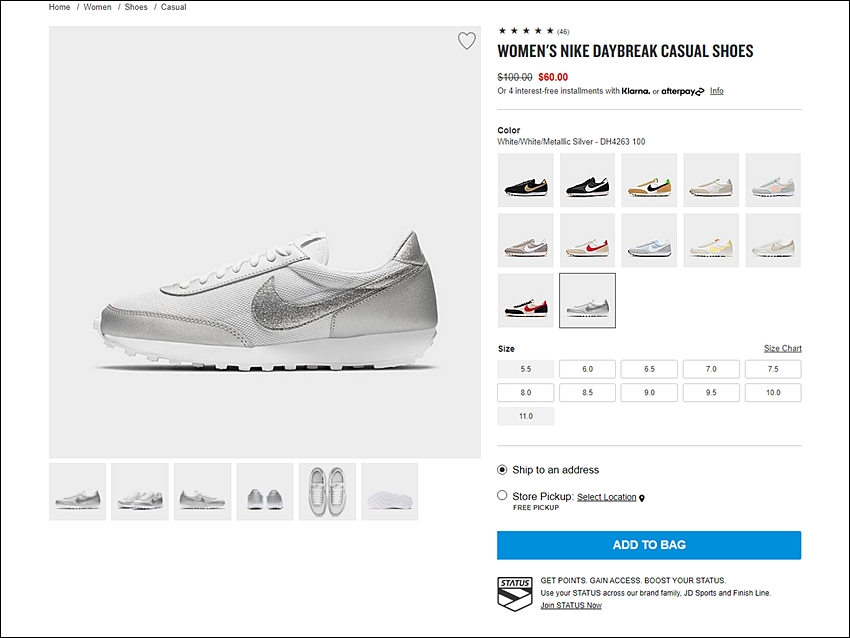Choose the cream shoe with red swoosh
Image resolution: width=850 pixels, height=638 pixels.
587,240
